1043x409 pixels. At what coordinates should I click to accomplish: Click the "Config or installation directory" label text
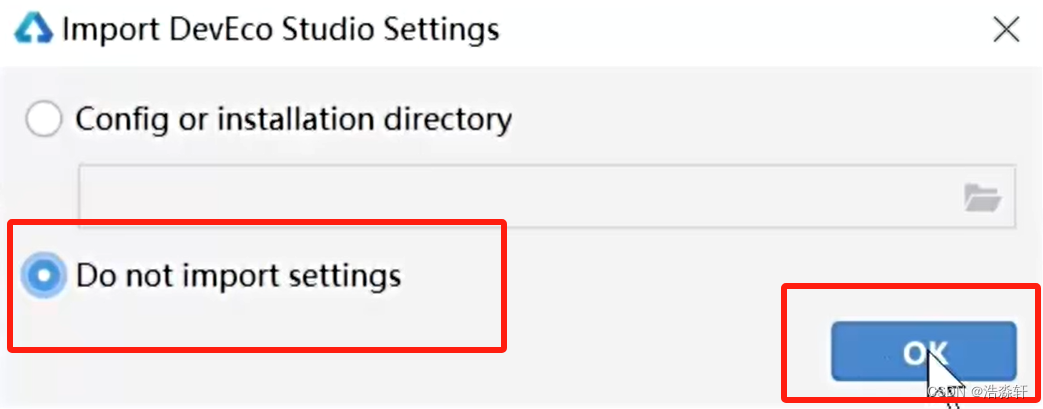click(294, 120)
